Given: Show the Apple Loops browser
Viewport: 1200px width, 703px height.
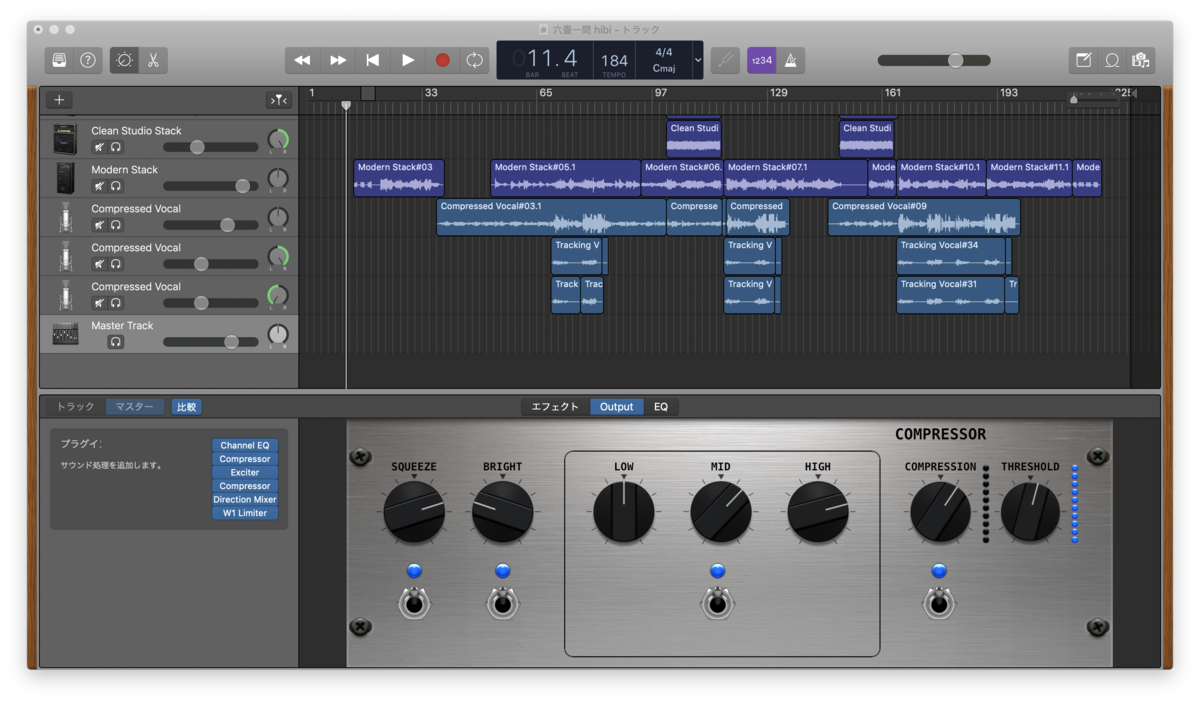Looking at the screenshot, I should (1112, 60).
